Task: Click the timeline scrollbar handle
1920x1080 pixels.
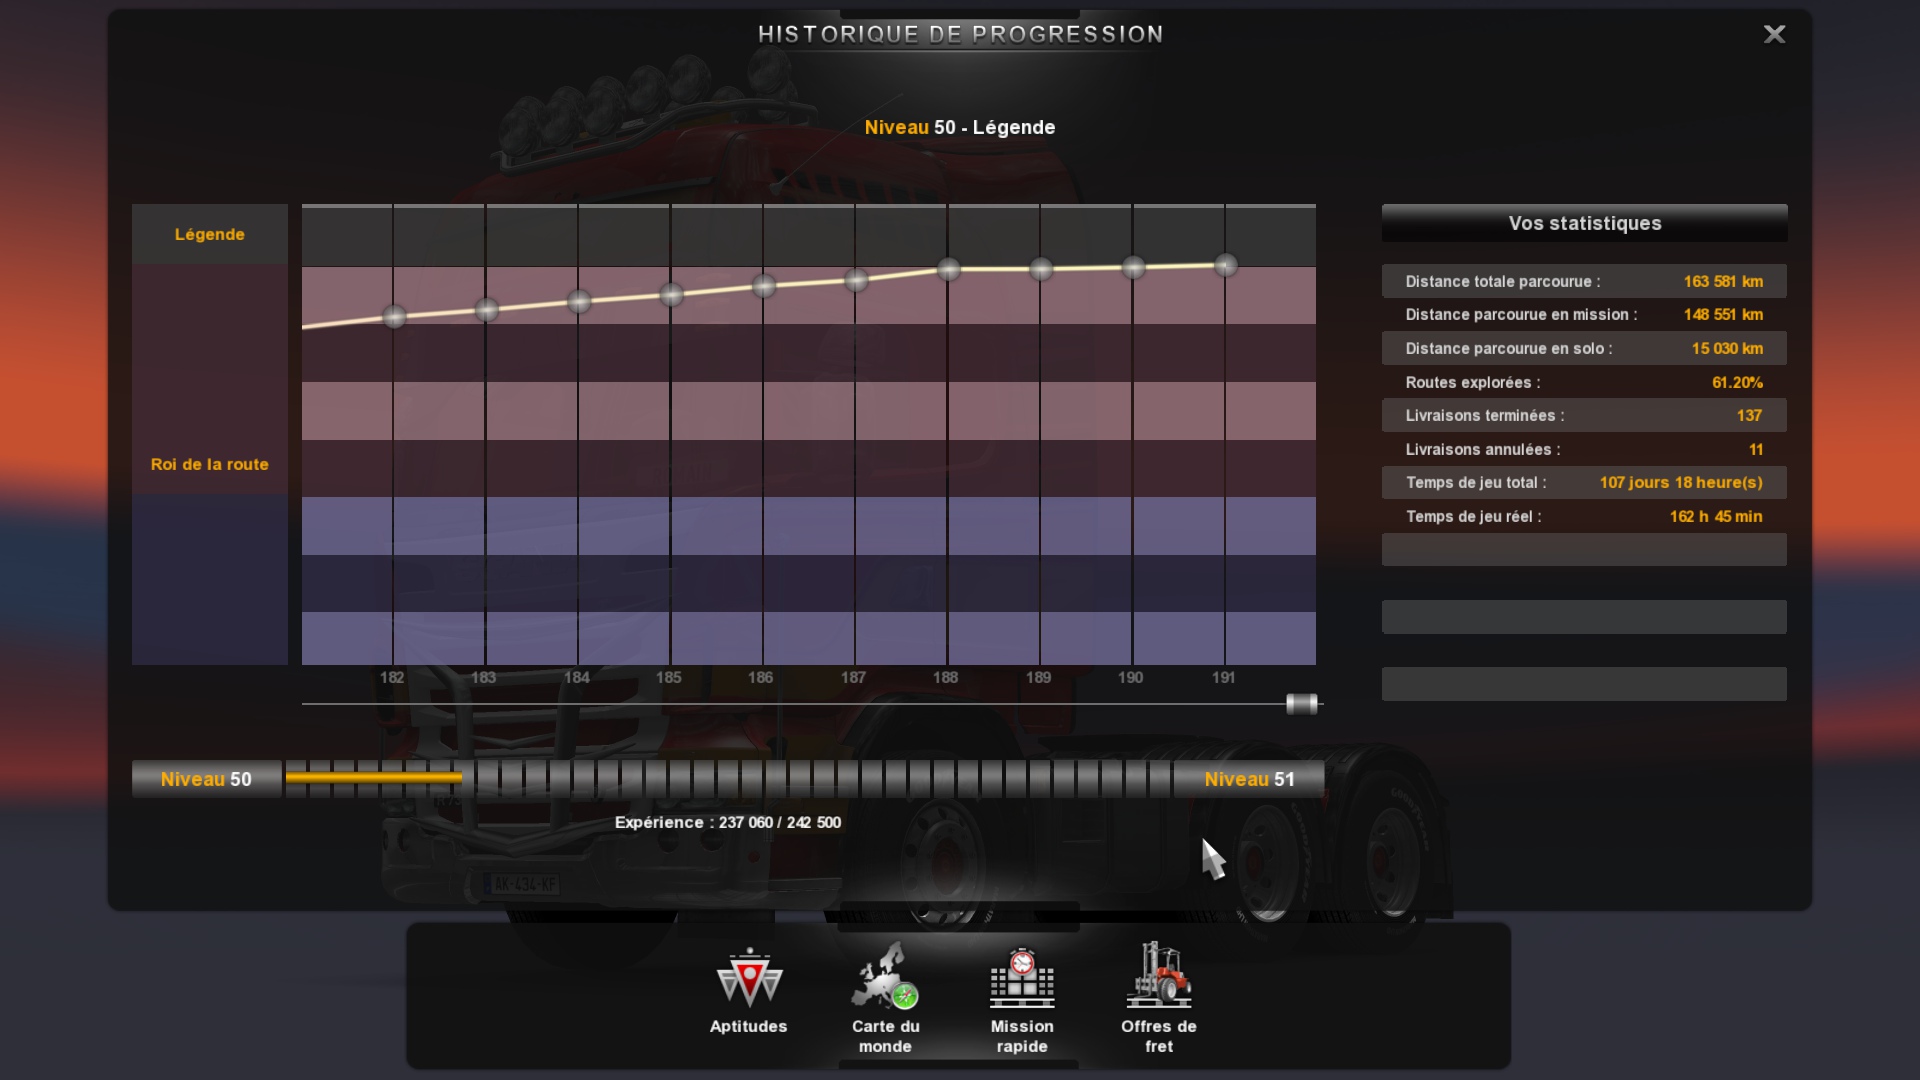Action: click(x=1301, y=704)
